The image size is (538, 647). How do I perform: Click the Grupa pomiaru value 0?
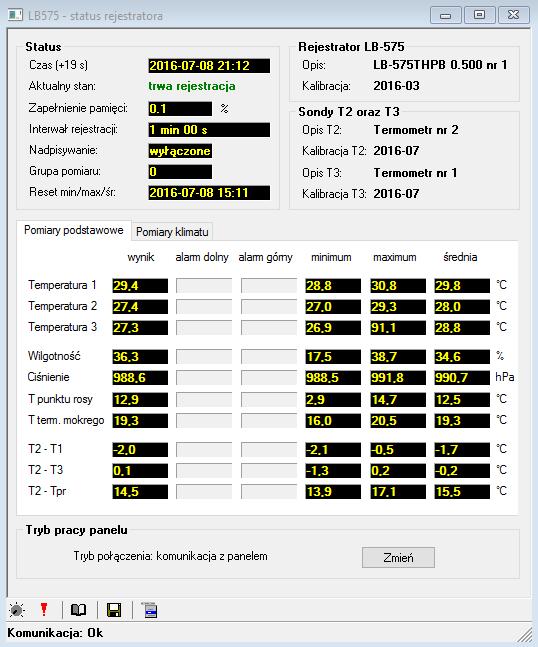click(x=180, y=172)
